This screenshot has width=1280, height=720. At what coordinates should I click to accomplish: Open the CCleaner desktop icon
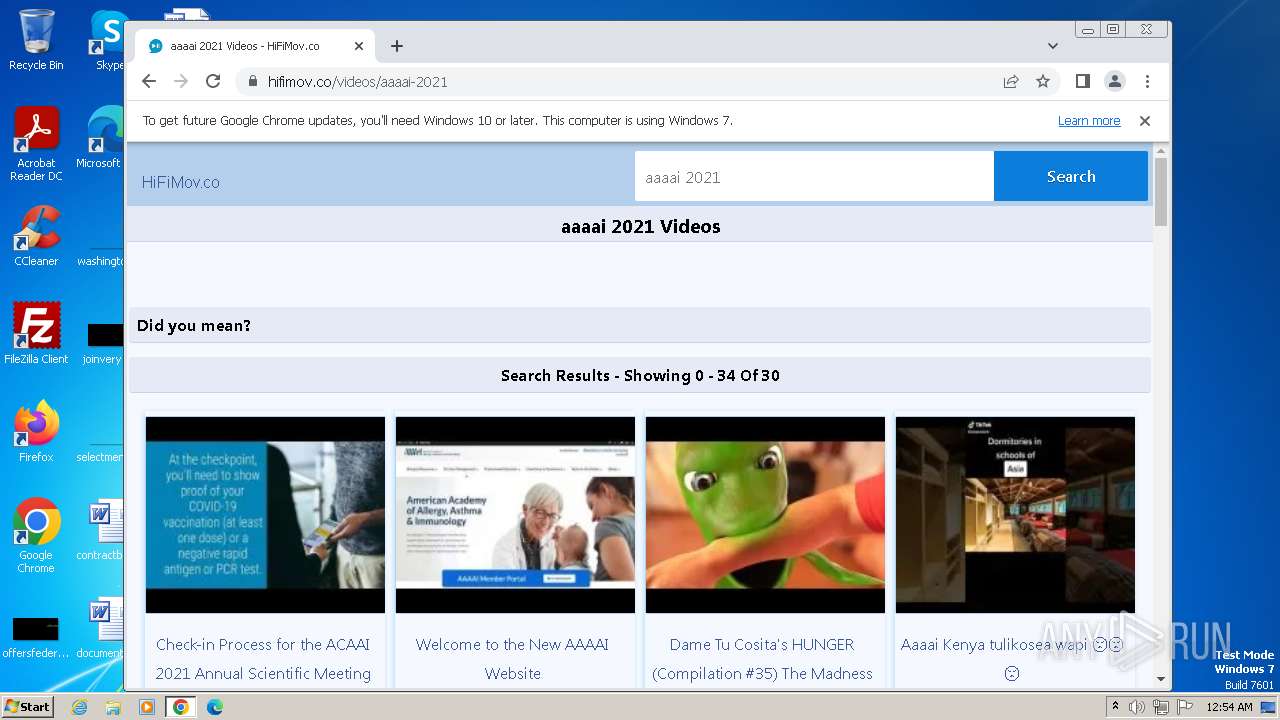tap(36, 236)
